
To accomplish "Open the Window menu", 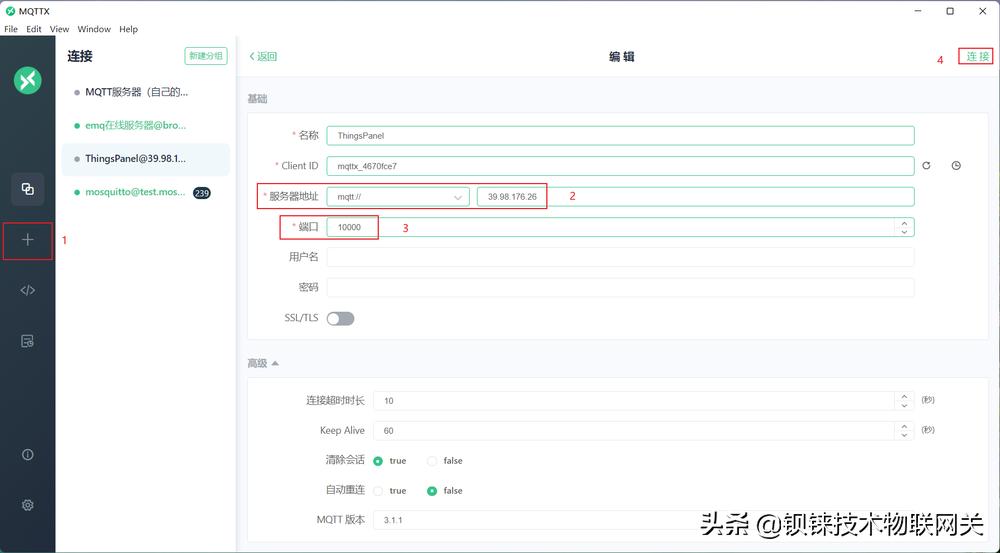I will coord(94,29).
